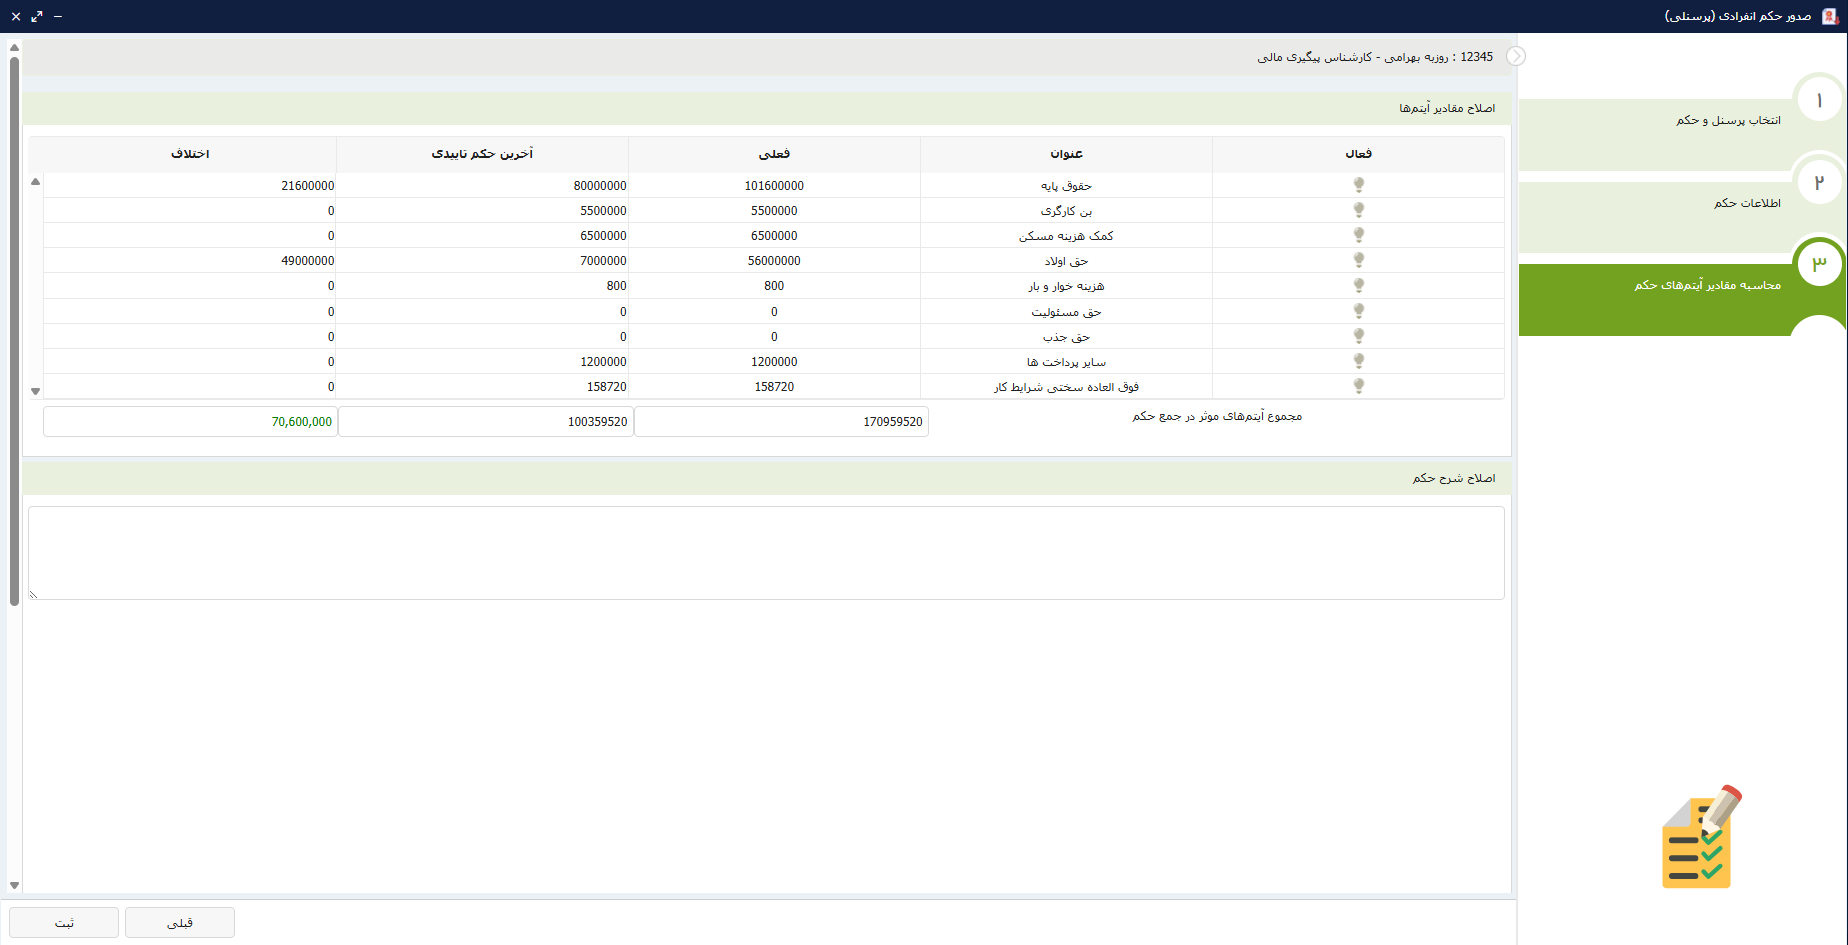Go to step 1 انتخاب پرسنل و حکم
This screenshot has height=945, width=1848.
(1727, 120)
